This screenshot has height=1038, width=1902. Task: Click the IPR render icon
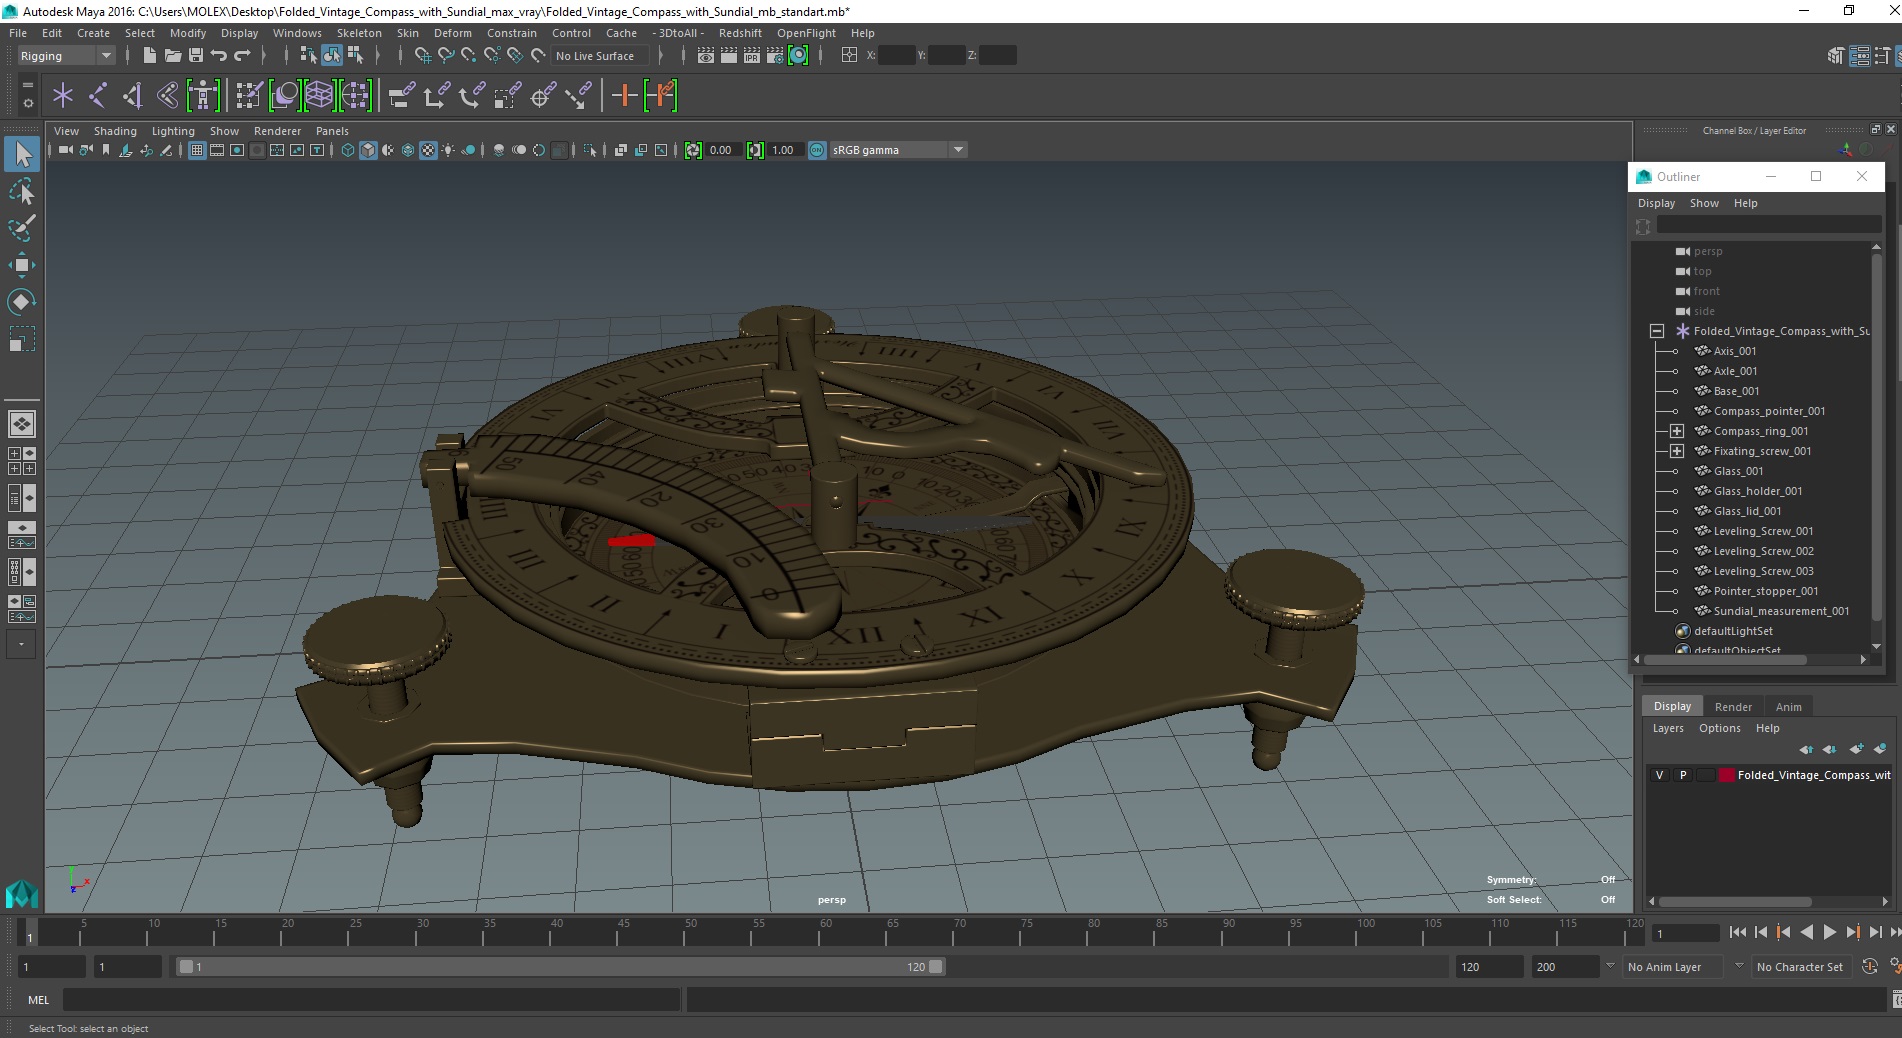click(x=751, y=56)
